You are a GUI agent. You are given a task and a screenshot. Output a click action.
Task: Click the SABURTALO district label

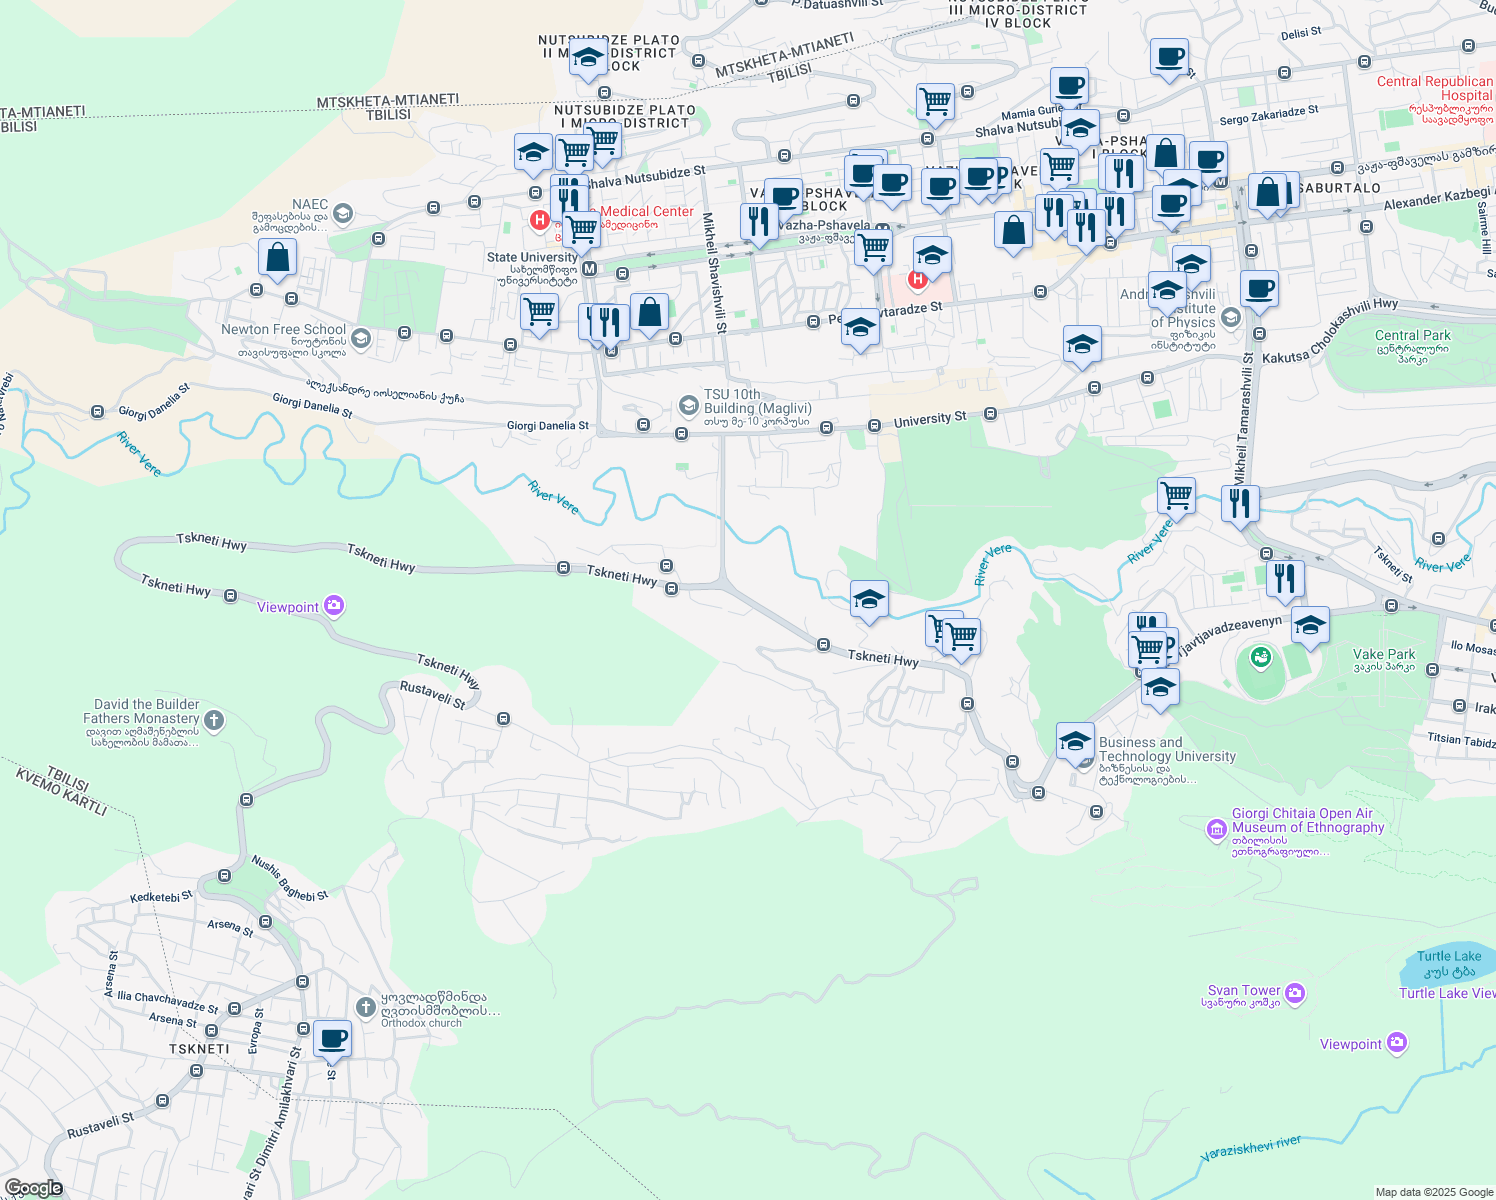1339,188
